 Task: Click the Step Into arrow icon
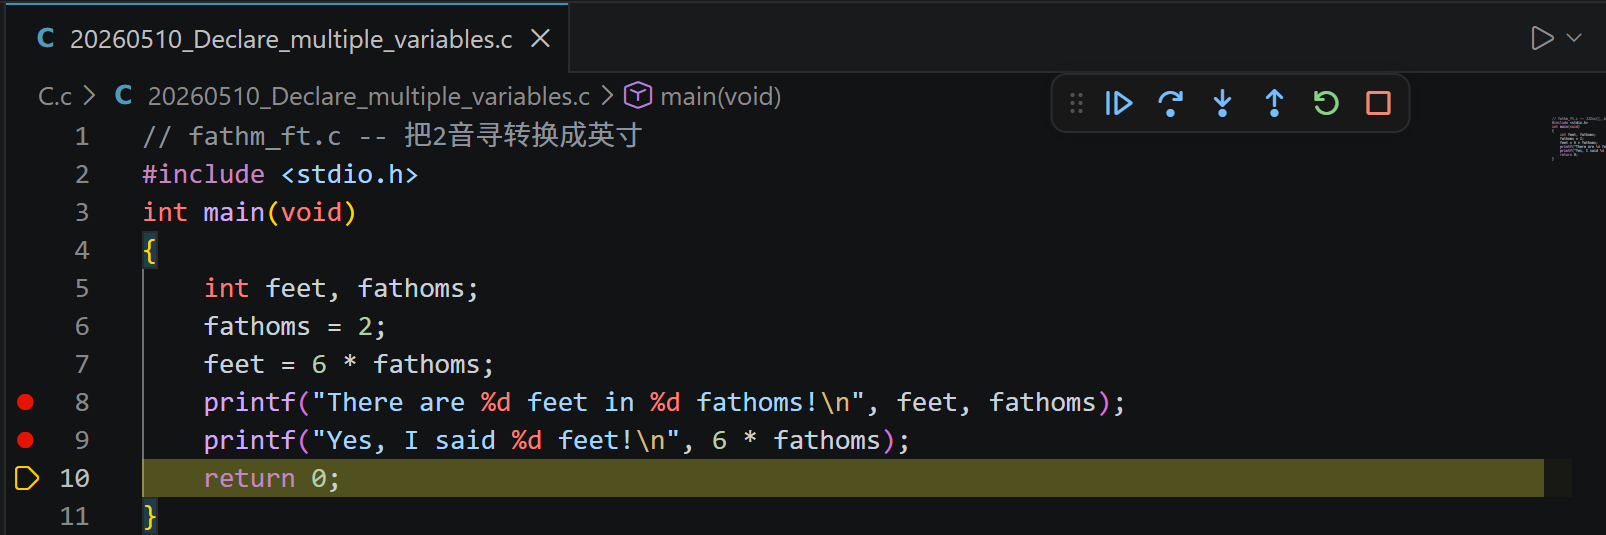pos(1222,103)
